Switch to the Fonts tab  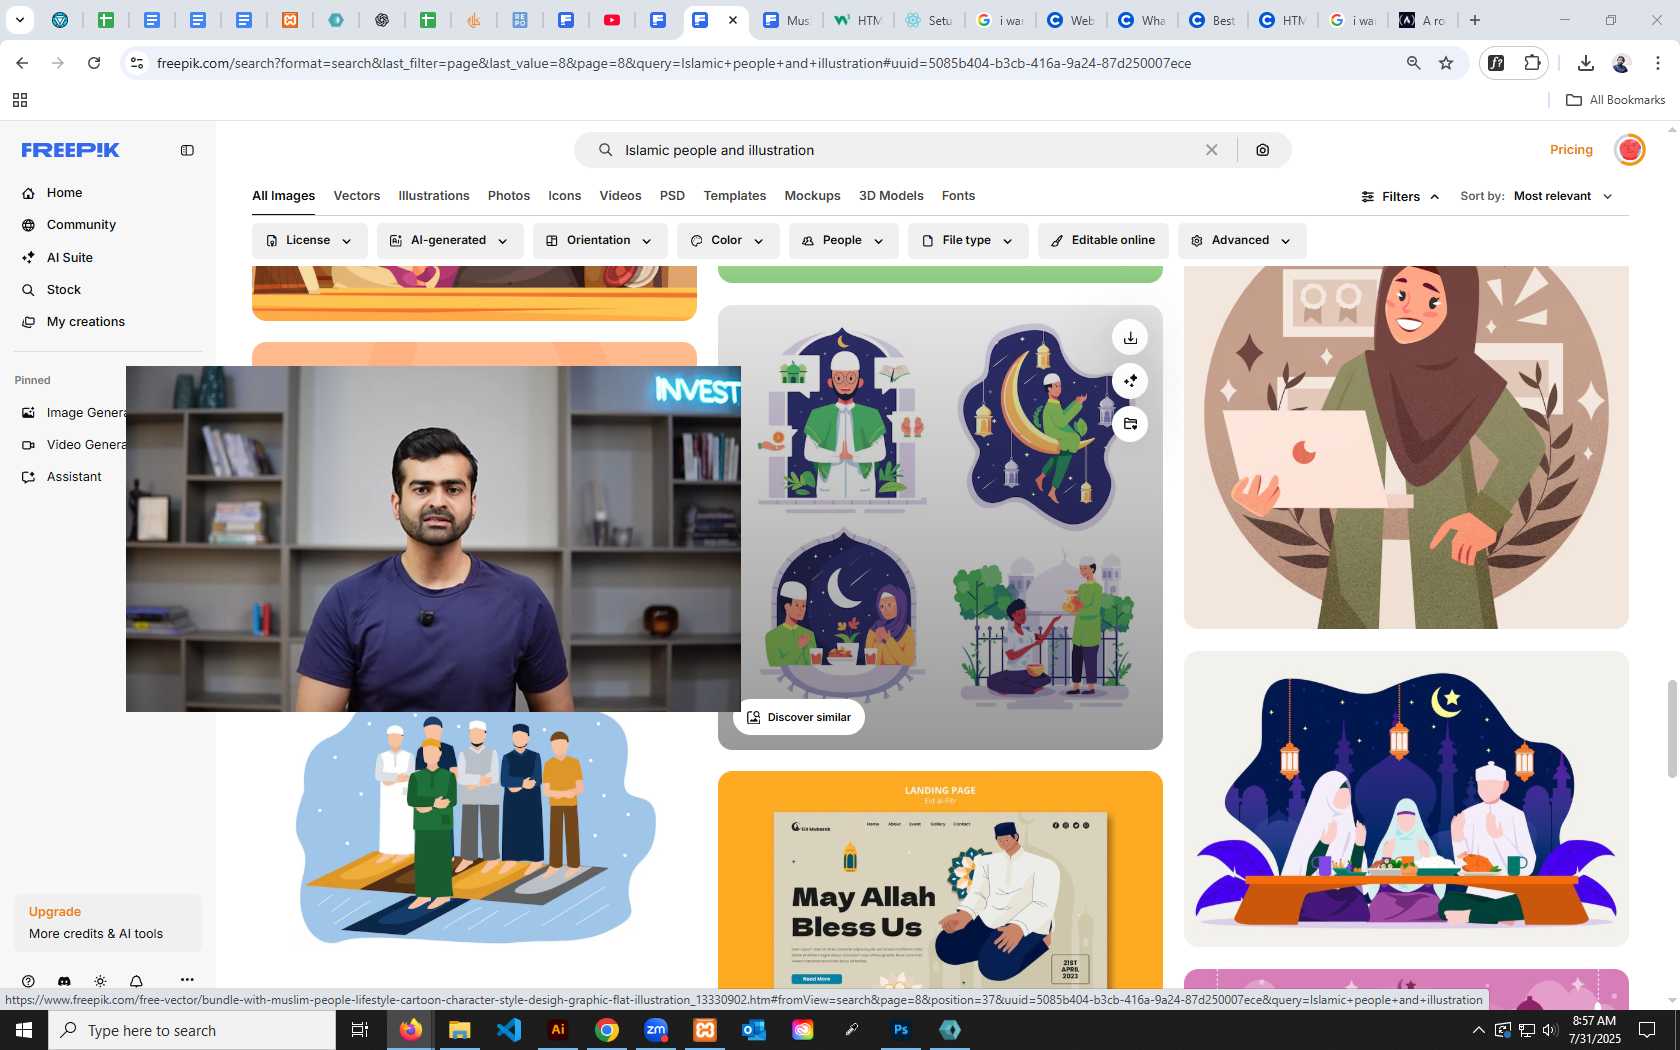click(958, 196)
